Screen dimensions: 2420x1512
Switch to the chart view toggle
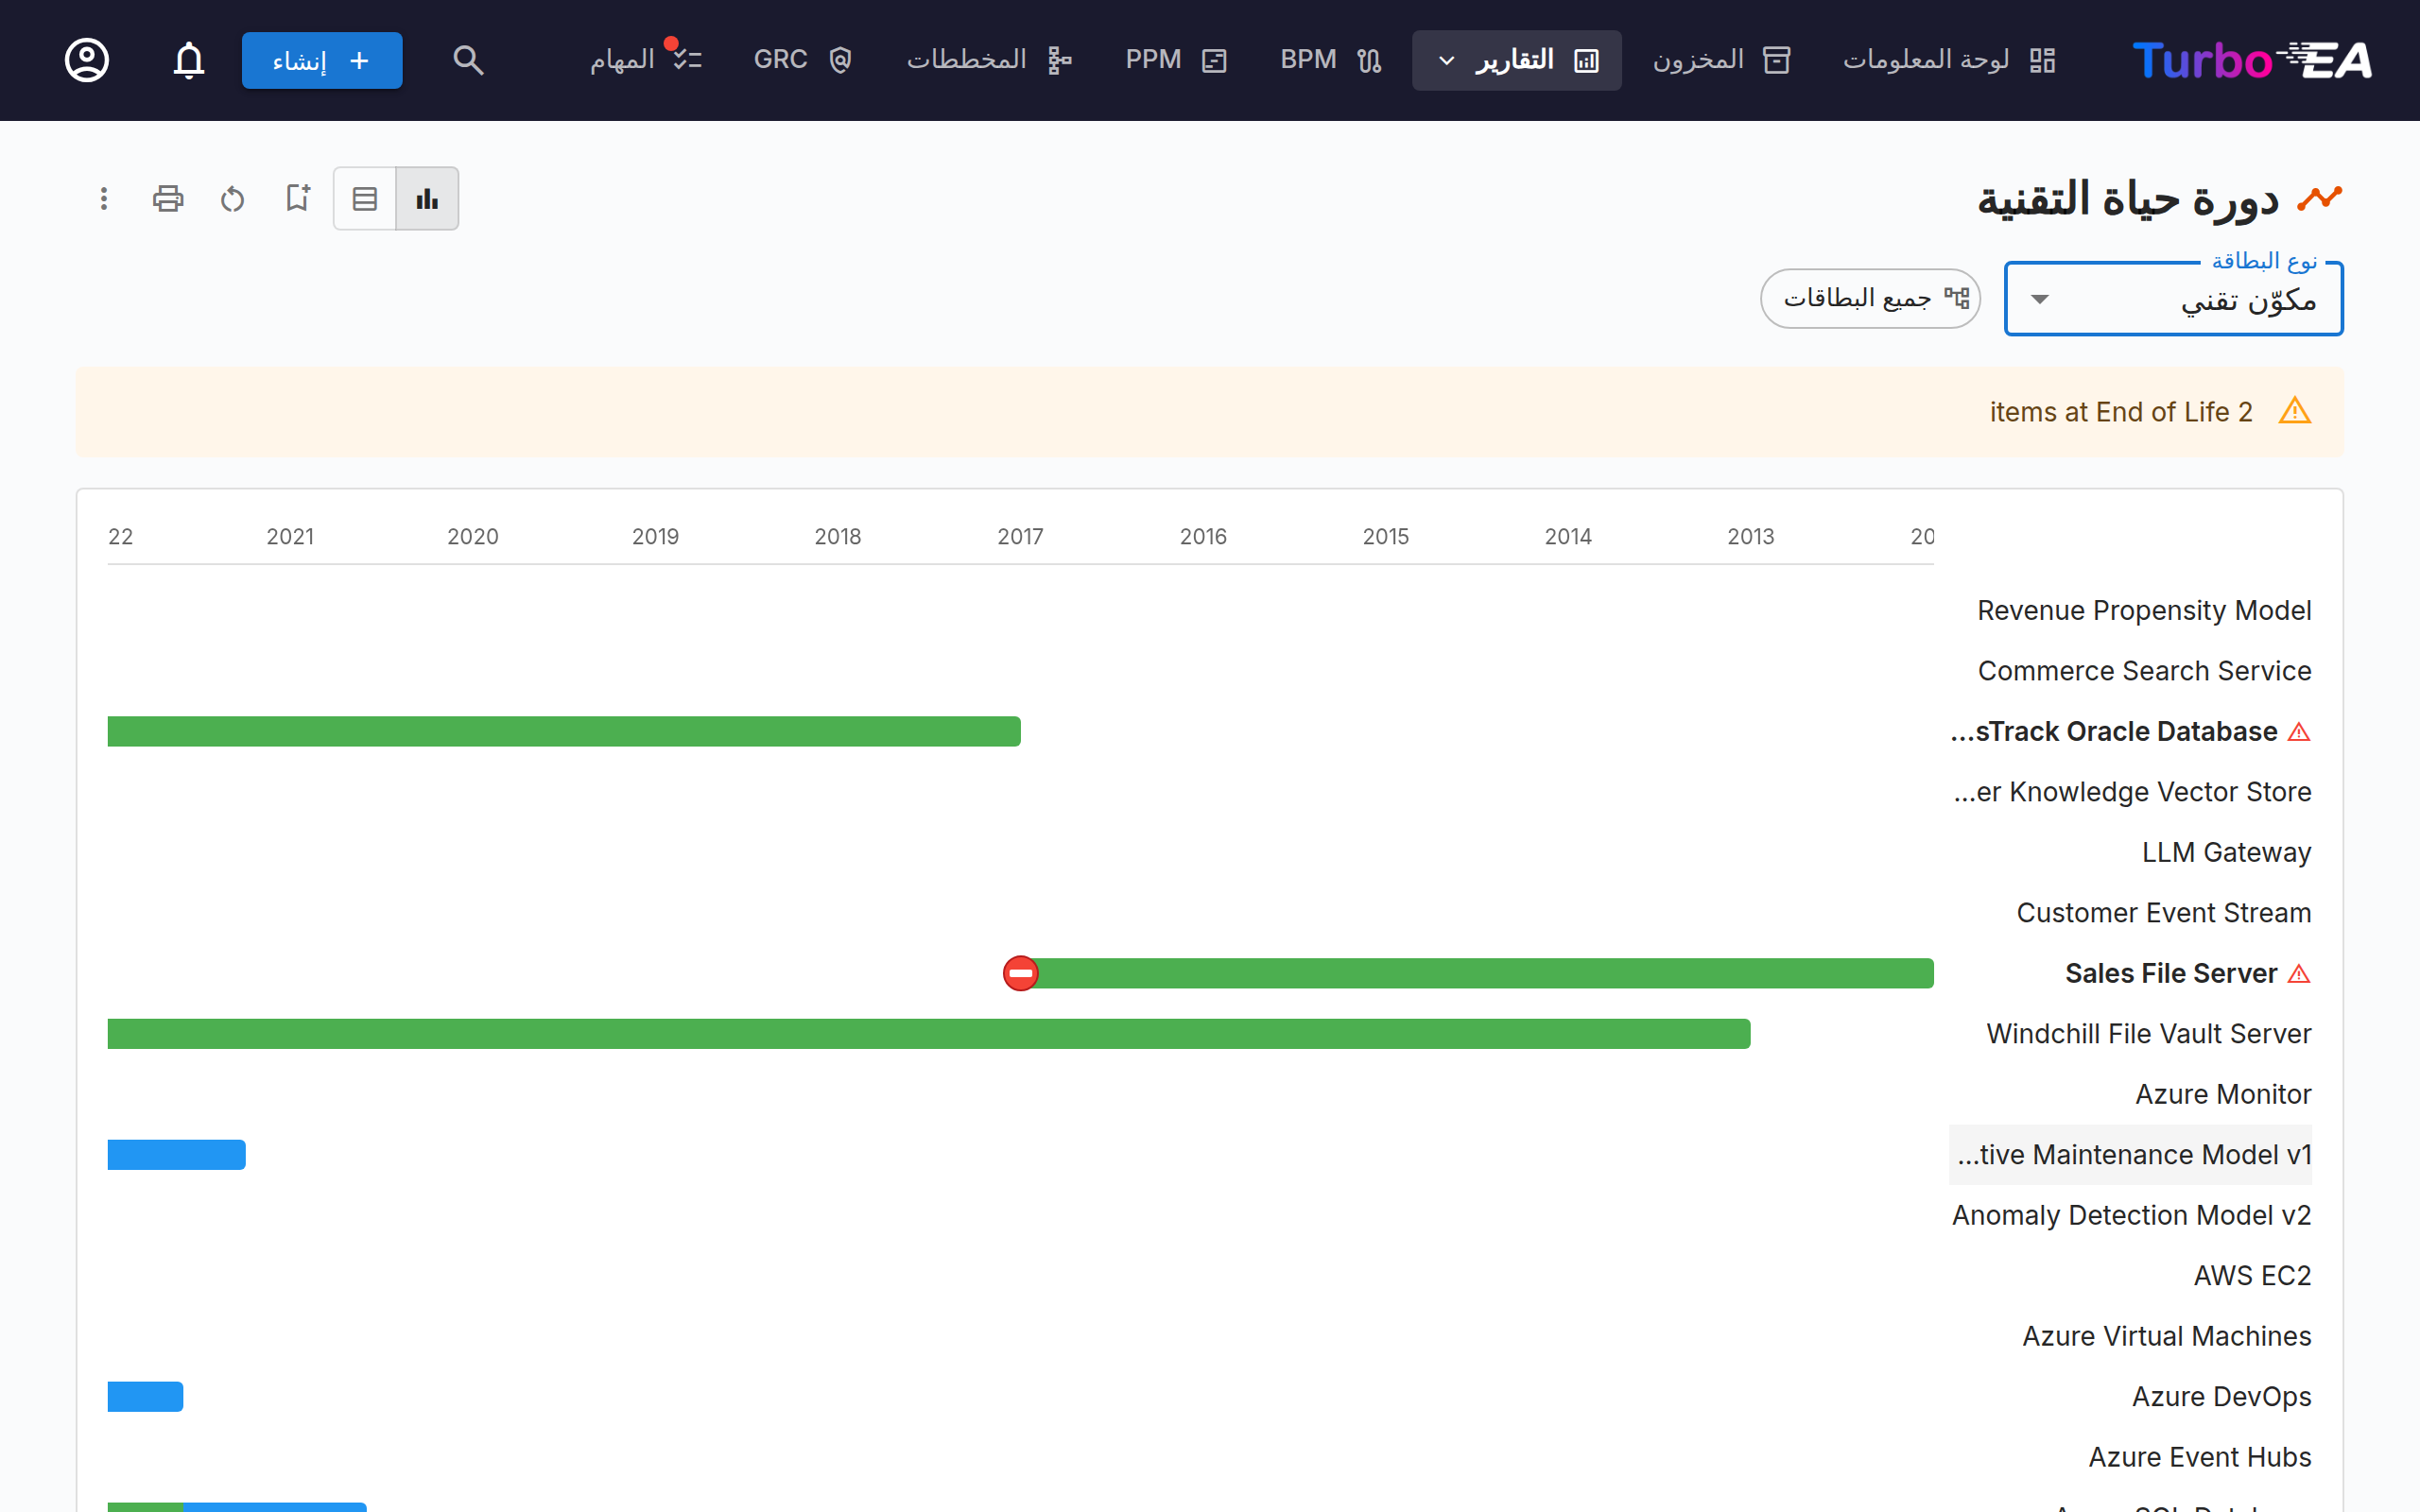pos(427,198)
